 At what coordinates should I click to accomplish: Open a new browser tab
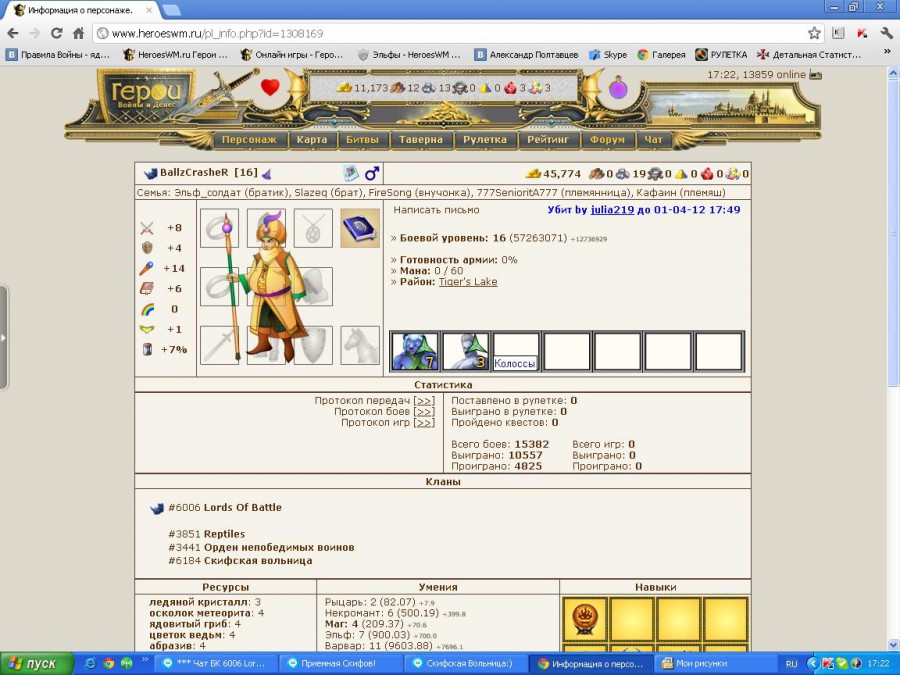(172, 10)
